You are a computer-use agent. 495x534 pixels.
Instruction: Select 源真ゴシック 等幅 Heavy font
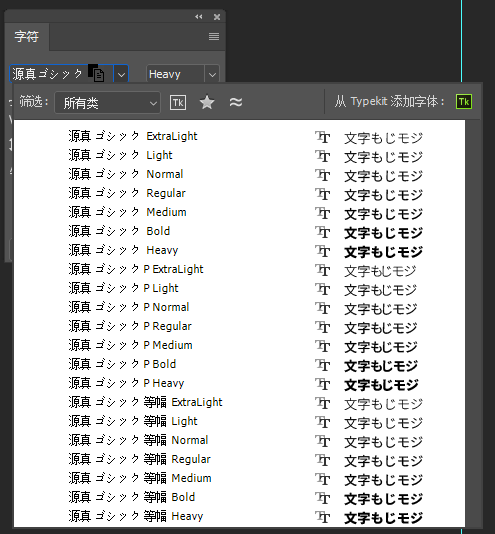coord(239,516)
